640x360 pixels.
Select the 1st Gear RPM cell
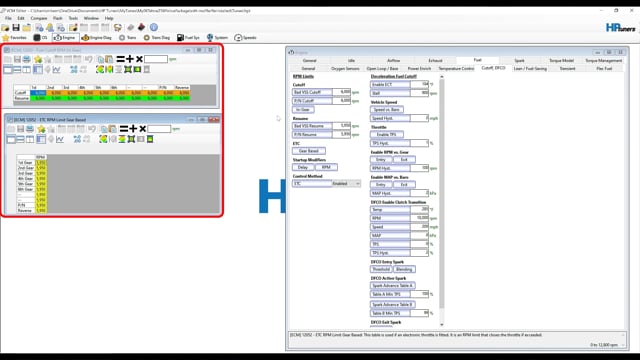40,162
